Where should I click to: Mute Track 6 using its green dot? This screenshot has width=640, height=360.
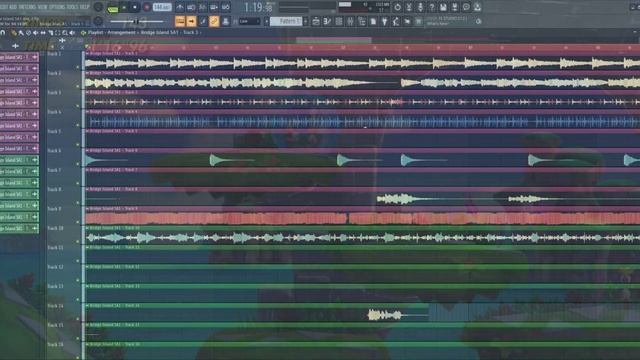78,164
